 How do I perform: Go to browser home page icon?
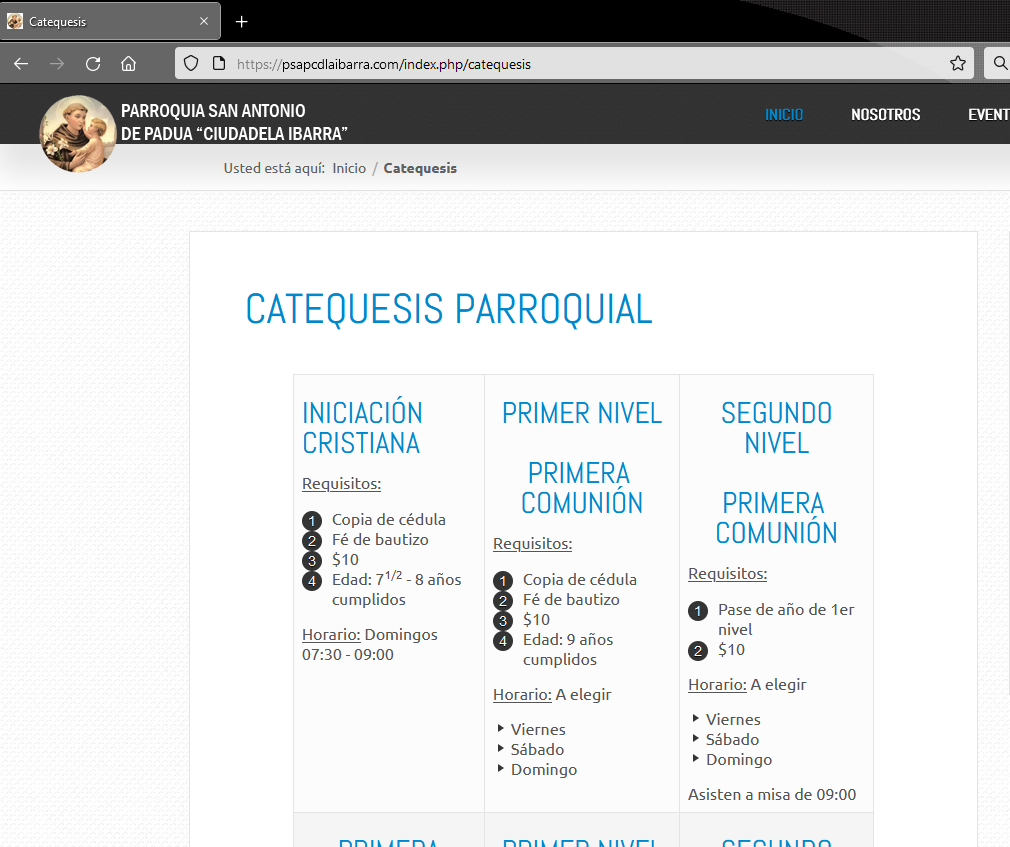coord(128,64)
